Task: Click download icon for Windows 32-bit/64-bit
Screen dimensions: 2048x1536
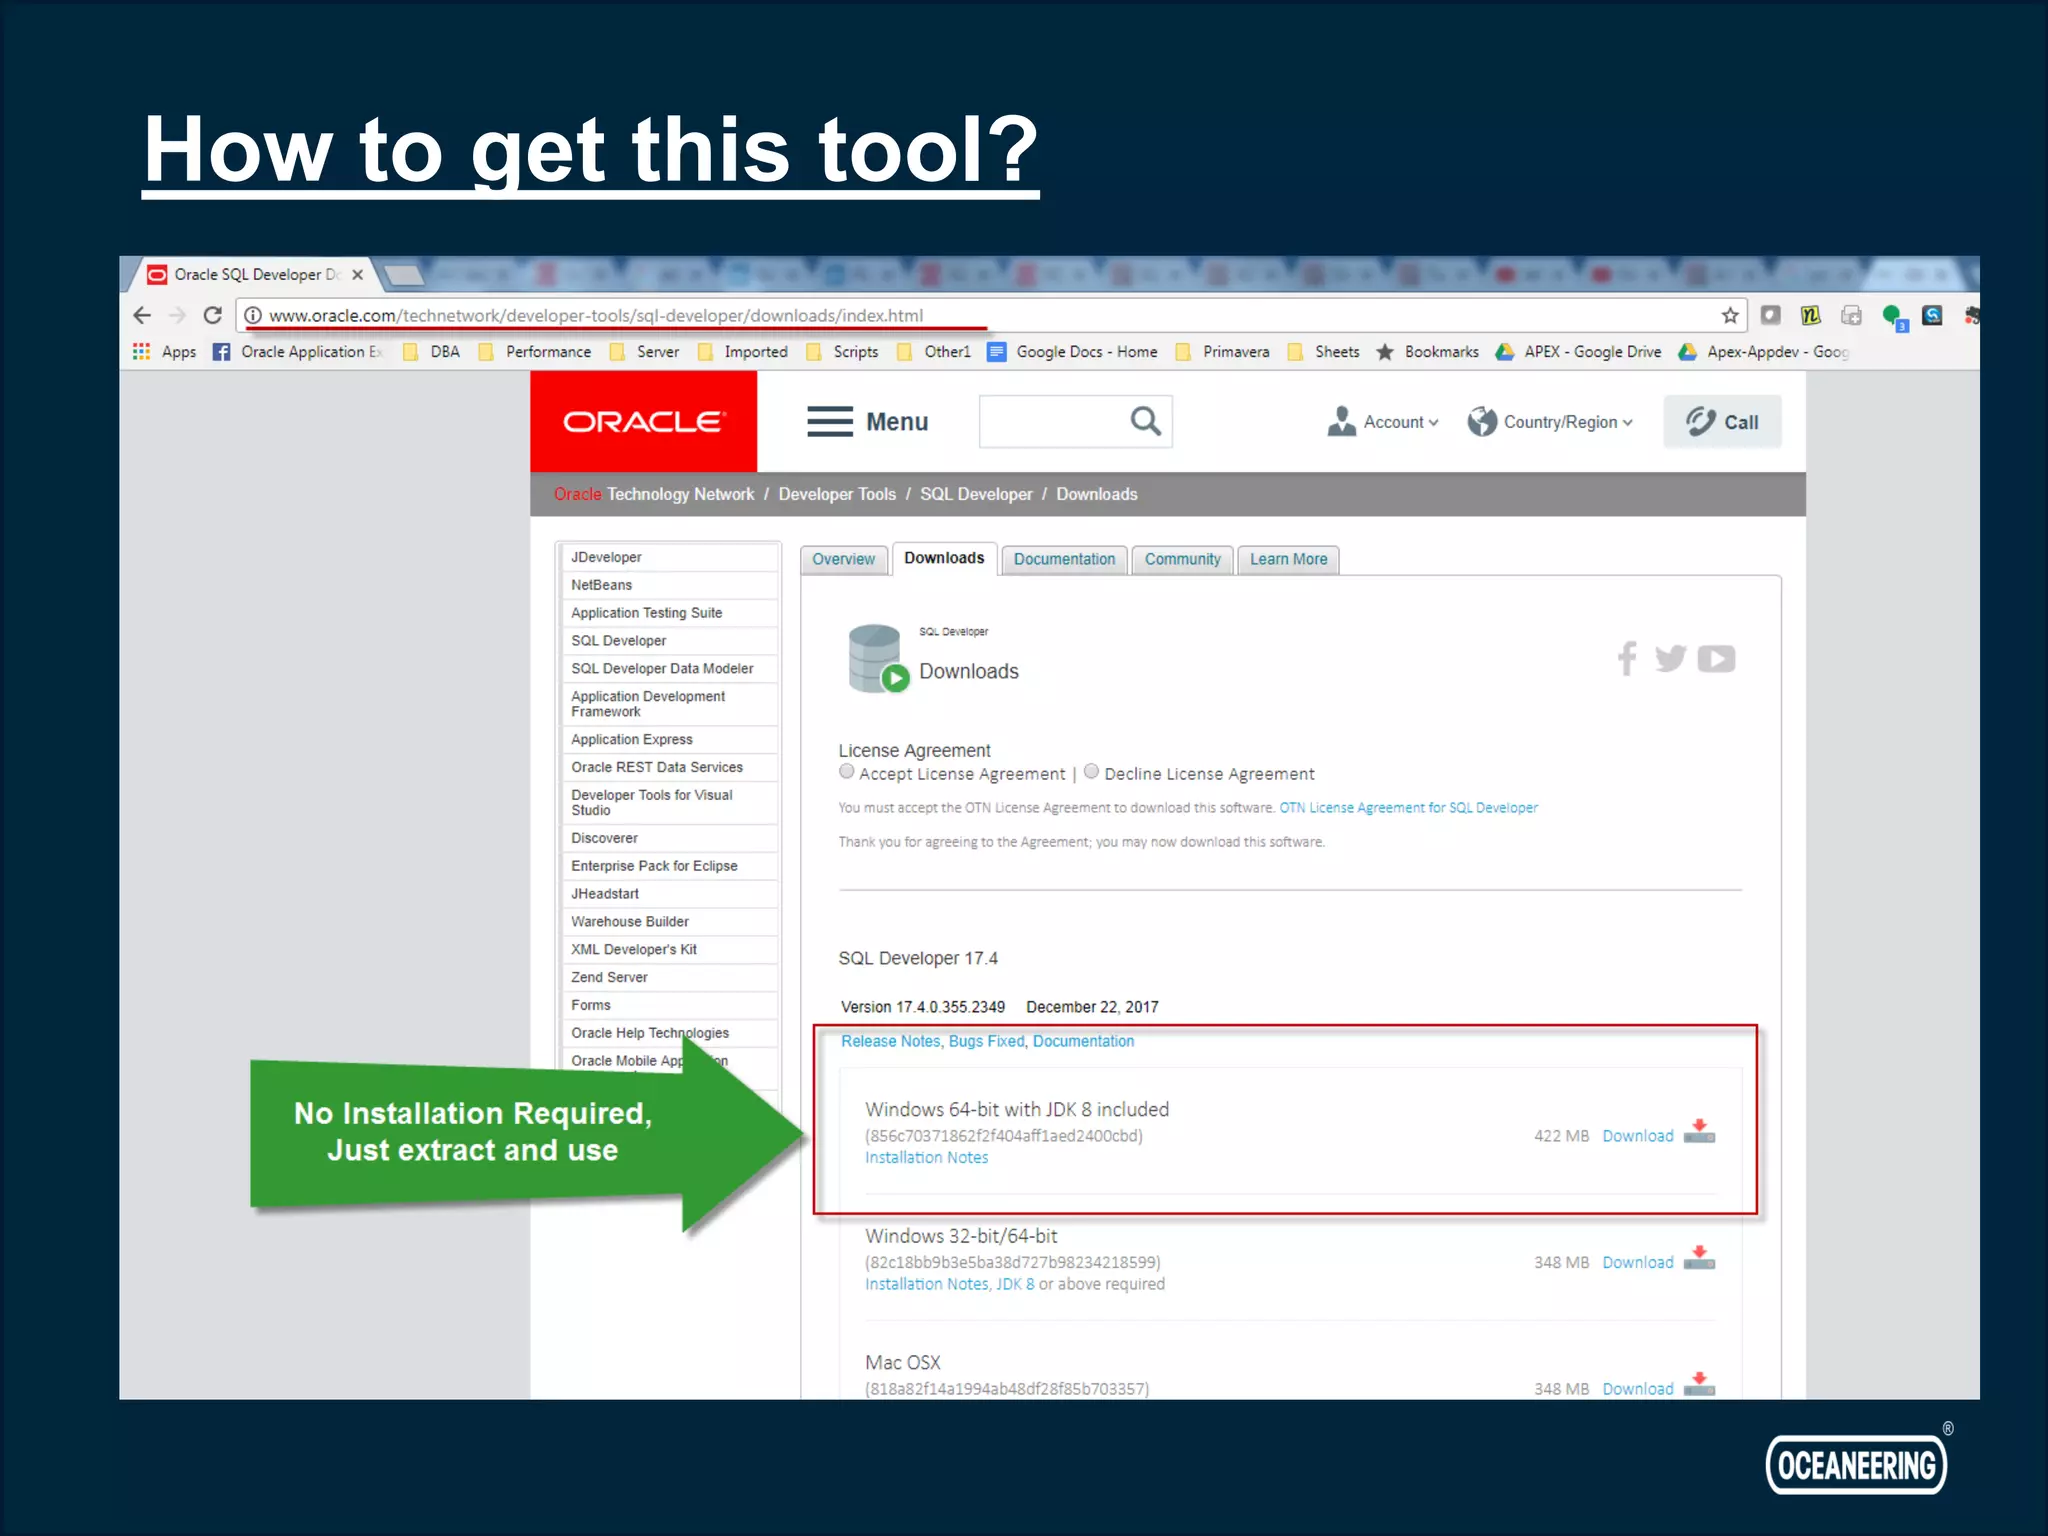Action: tap(1699, 1258)
